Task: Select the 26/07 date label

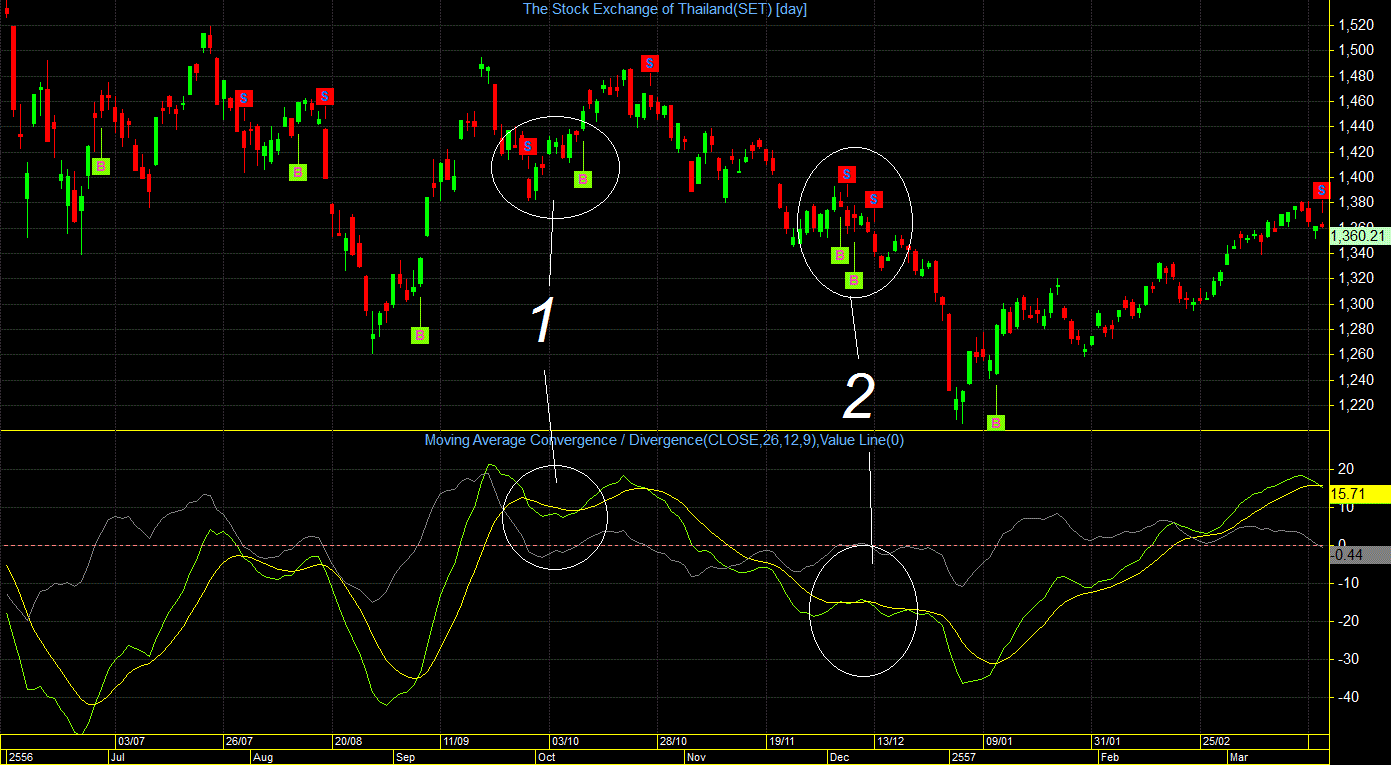Action: (240, 742)
